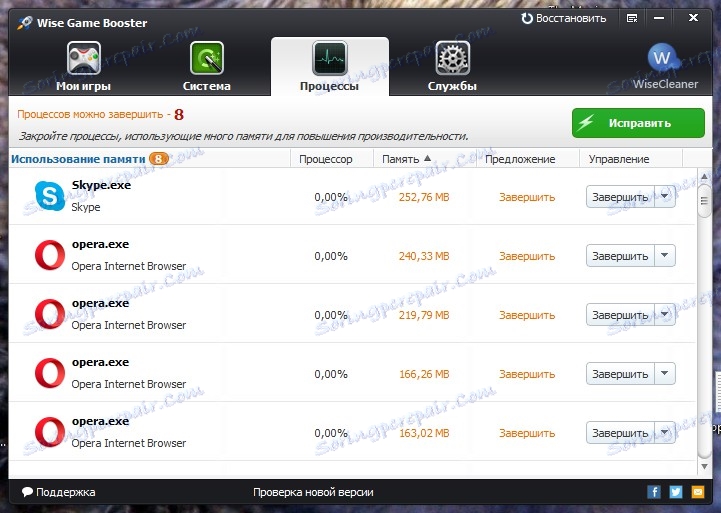Click the 240,33 MB memory value

click(x=424, y=256)
